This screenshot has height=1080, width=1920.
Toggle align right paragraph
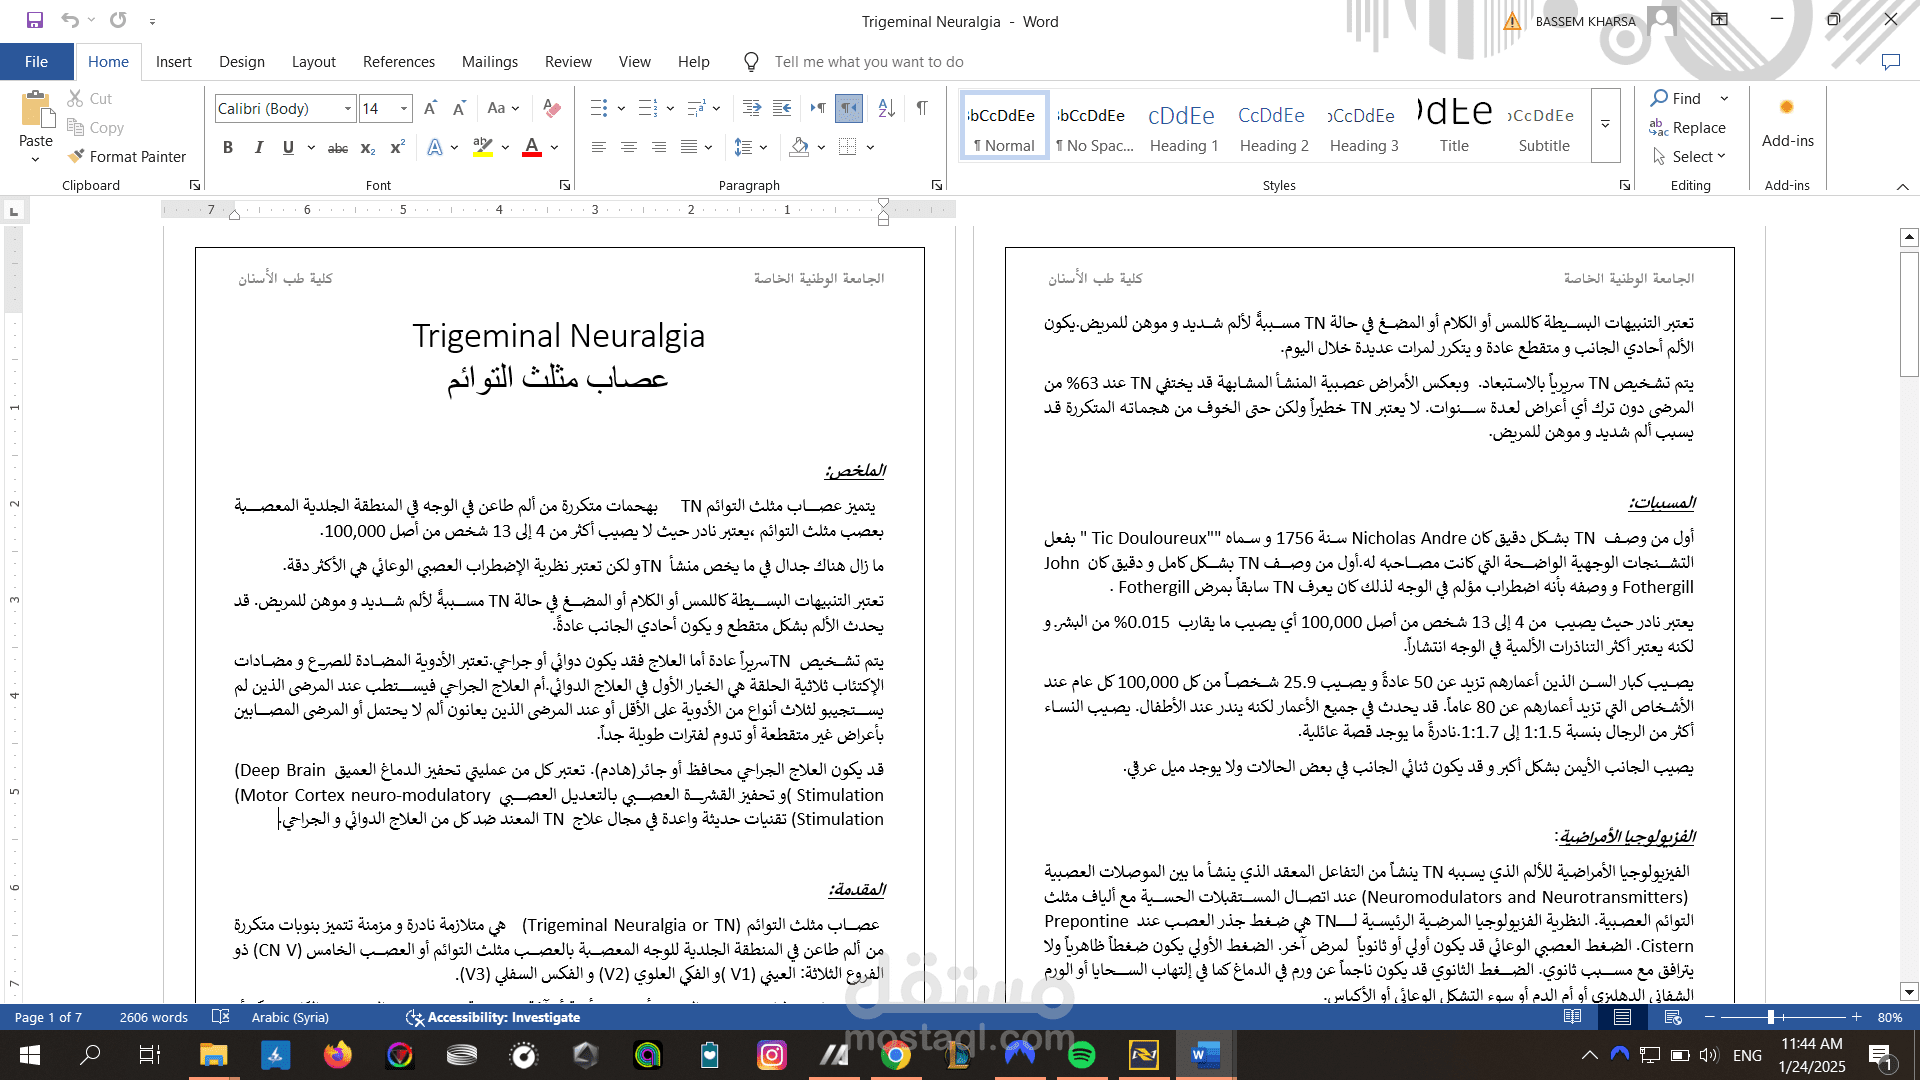point(659,148)
